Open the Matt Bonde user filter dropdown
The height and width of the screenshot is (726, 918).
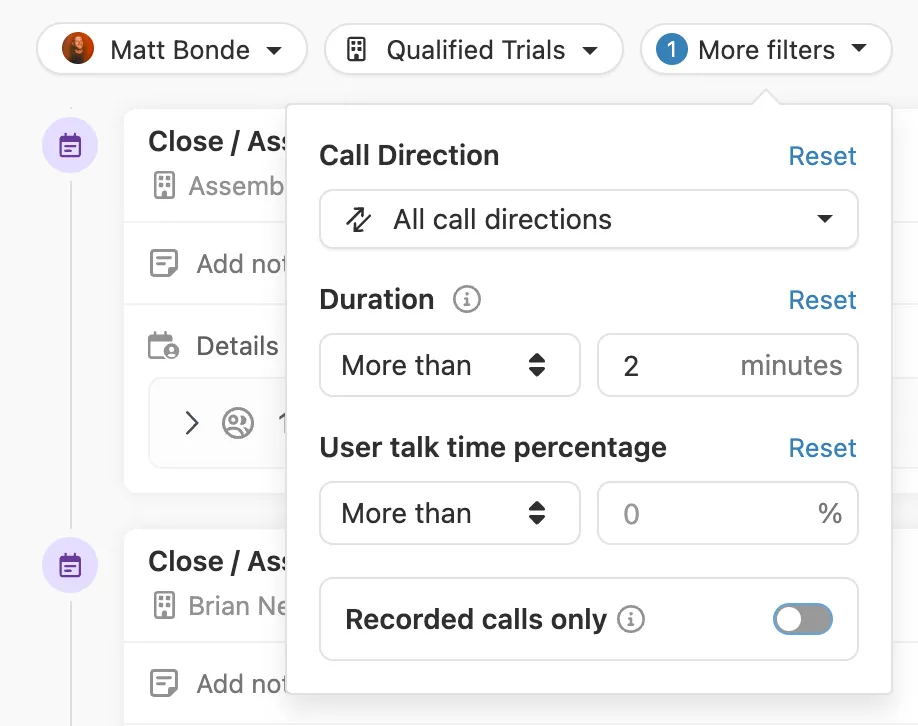point(172,49)
